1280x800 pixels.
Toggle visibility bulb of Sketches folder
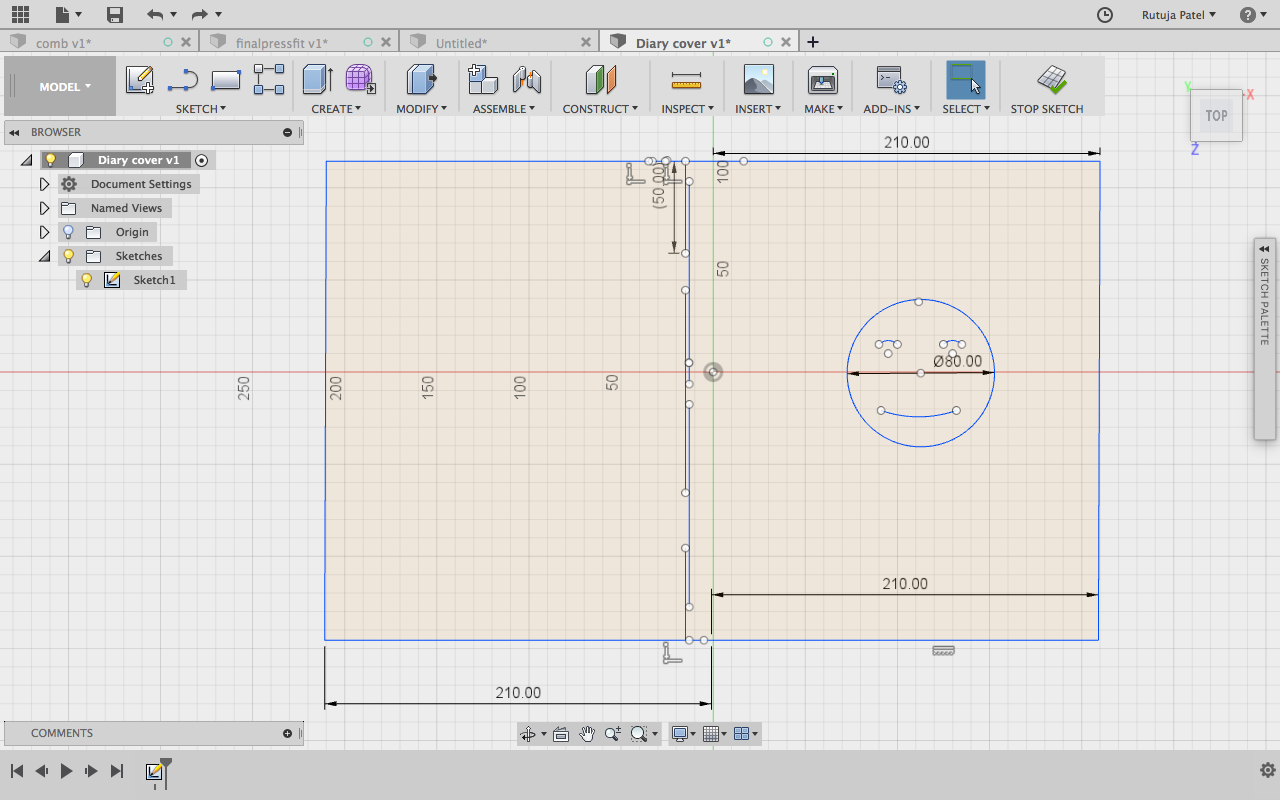(x=69, y=256)
